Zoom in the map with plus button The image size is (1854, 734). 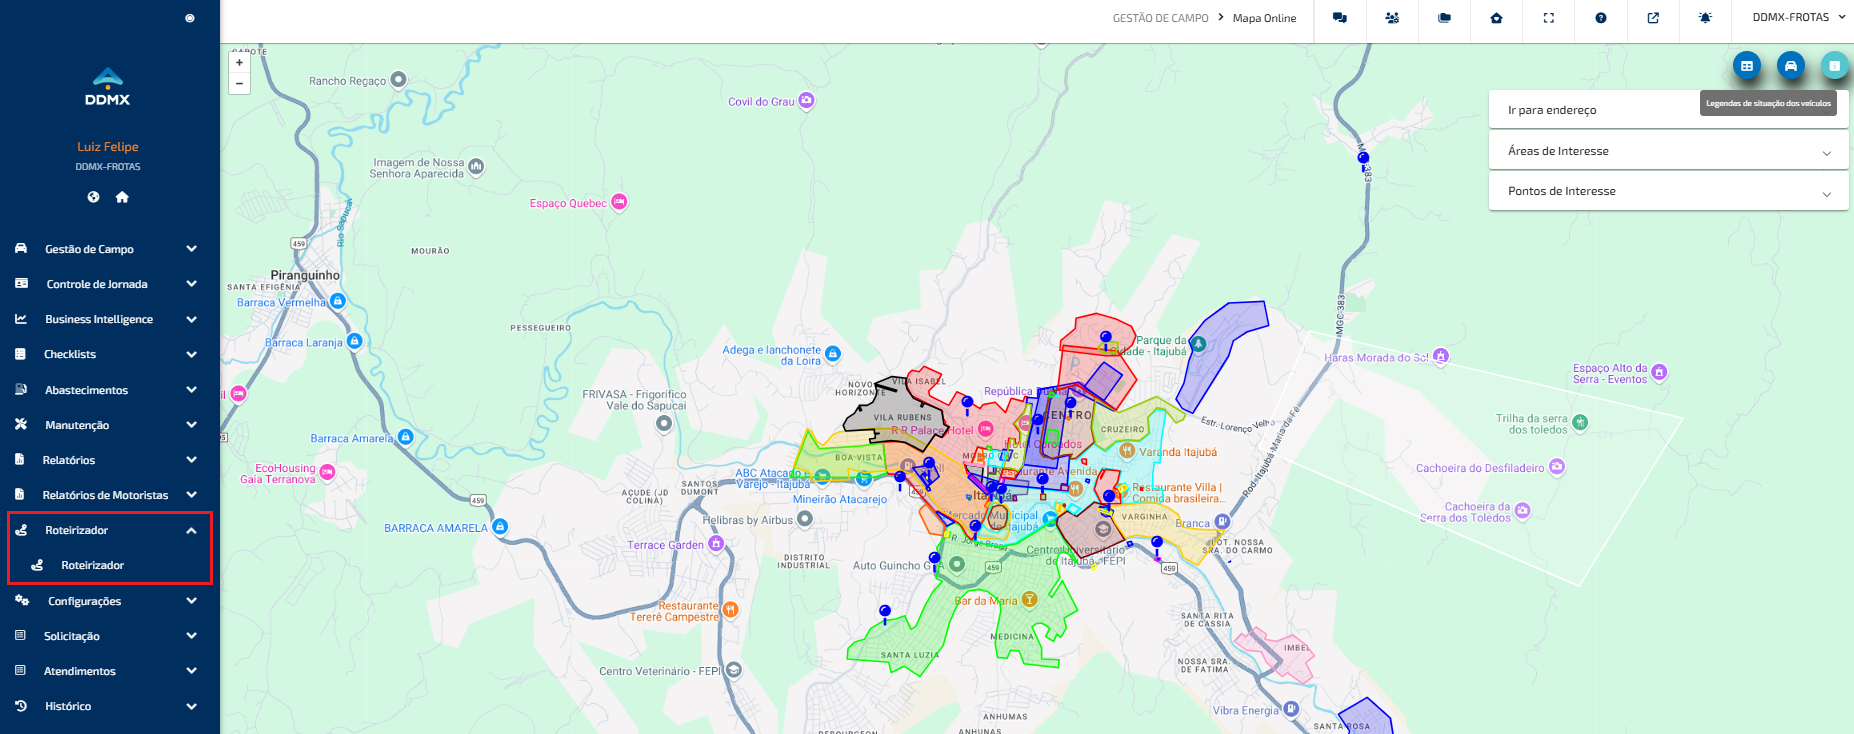click(x=239, y=63)
